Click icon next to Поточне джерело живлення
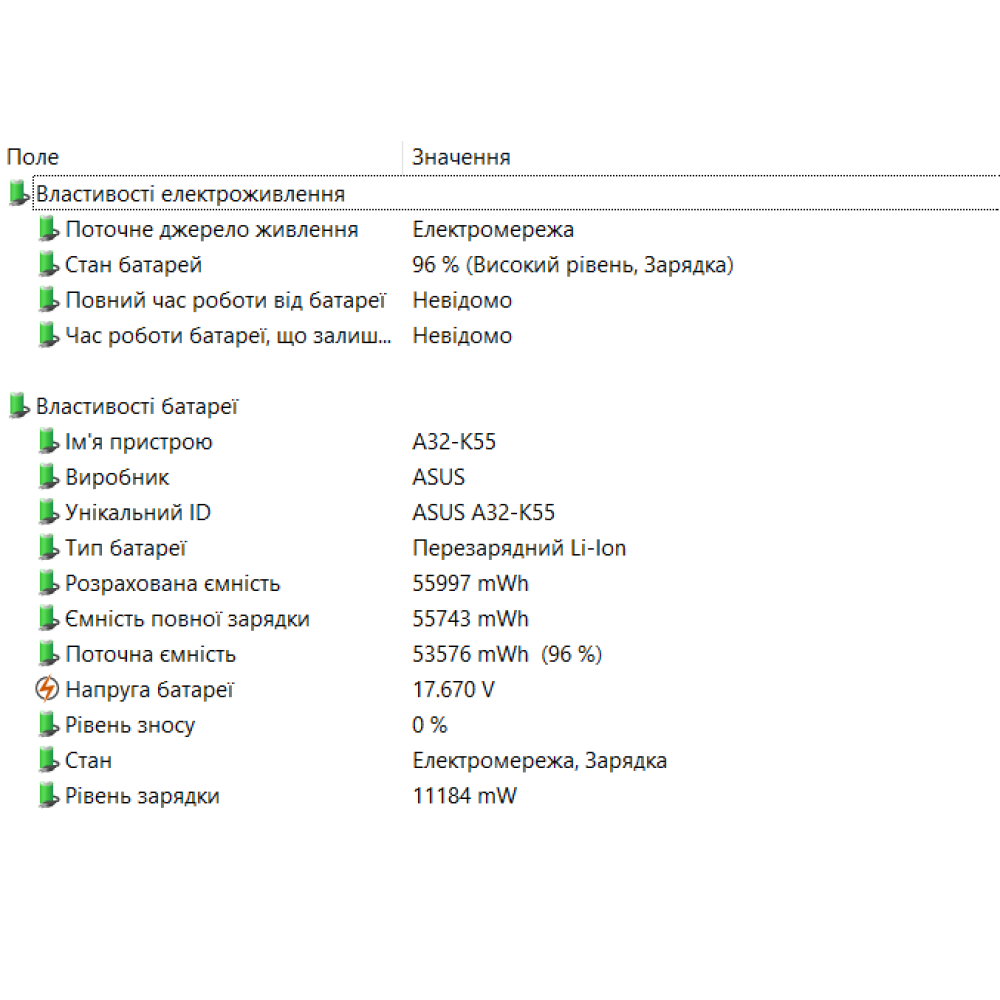Image resolution: width=1000 pixels, height=1000 pixels. pos(48,230)
